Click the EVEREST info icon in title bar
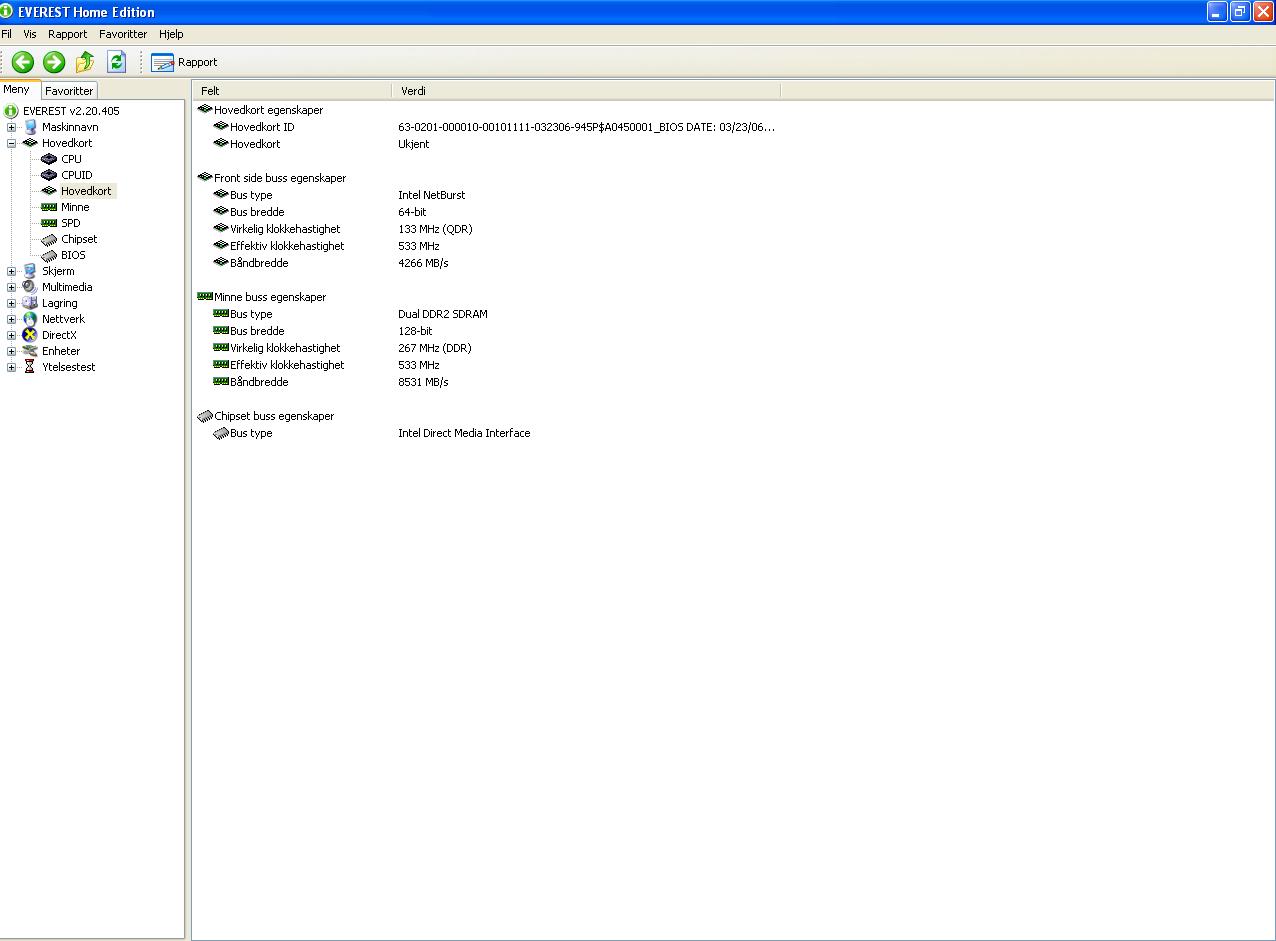The width and height of the screenshot is (1276, 941). 7,11
